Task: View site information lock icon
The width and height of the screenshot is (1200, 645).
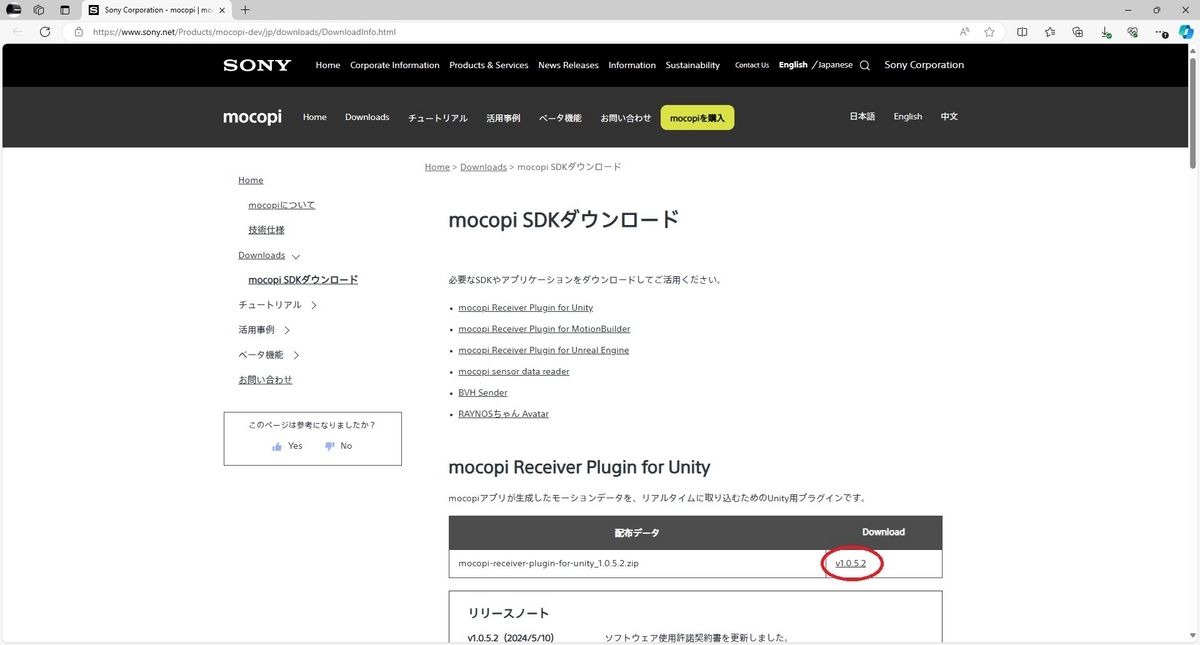Action: coord(79,32)
